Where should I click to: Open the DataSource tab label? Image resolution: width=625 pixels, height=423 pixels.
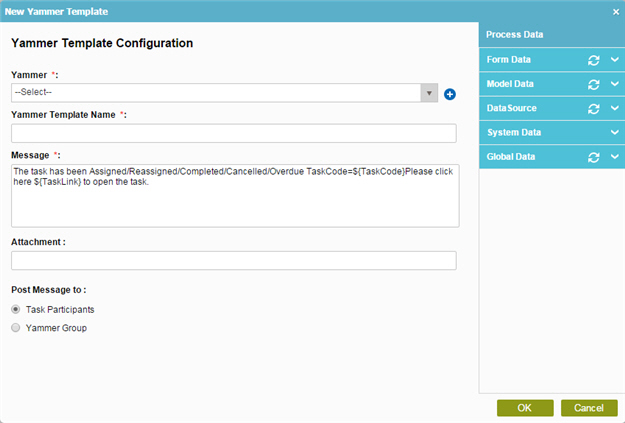pos(511,108)
